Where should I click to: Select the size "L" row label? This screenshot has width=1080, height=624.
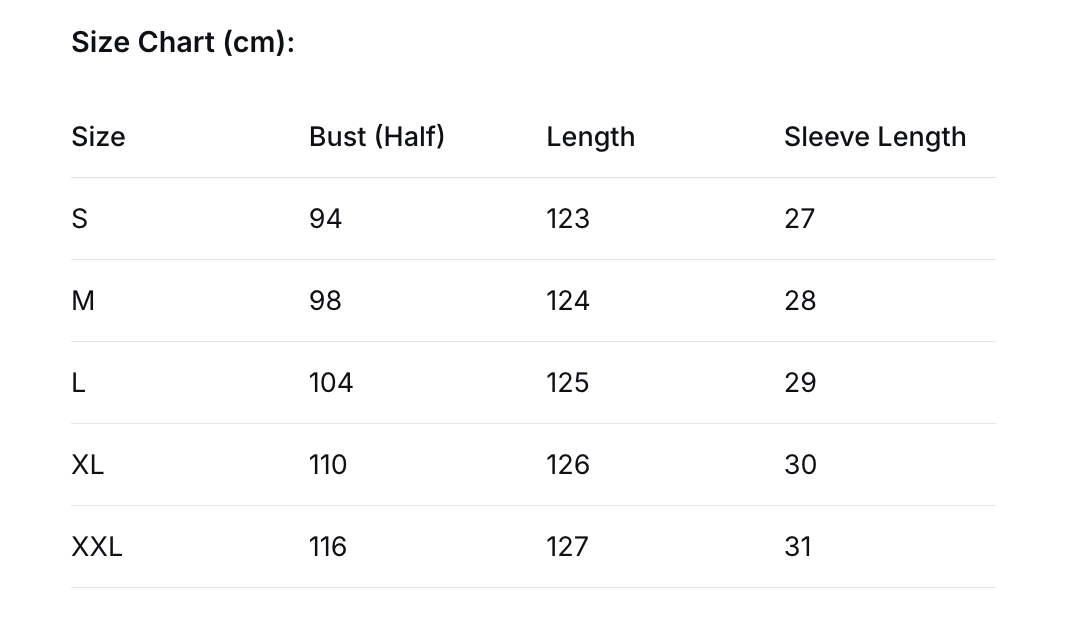[x=79, y=383]
